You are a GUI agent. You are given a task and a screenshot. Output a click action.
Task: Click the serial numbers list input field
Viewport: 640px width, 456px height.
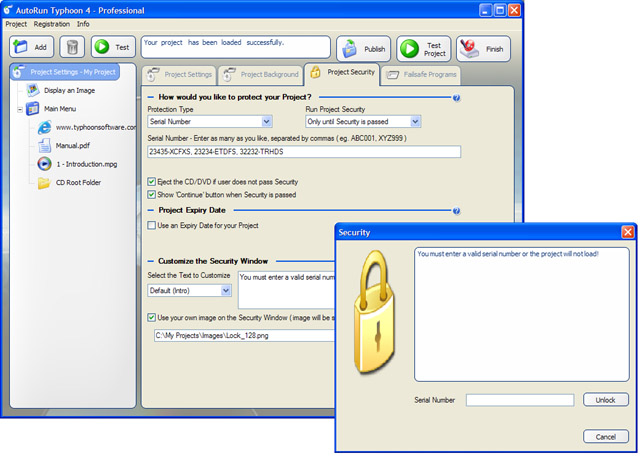304,152
